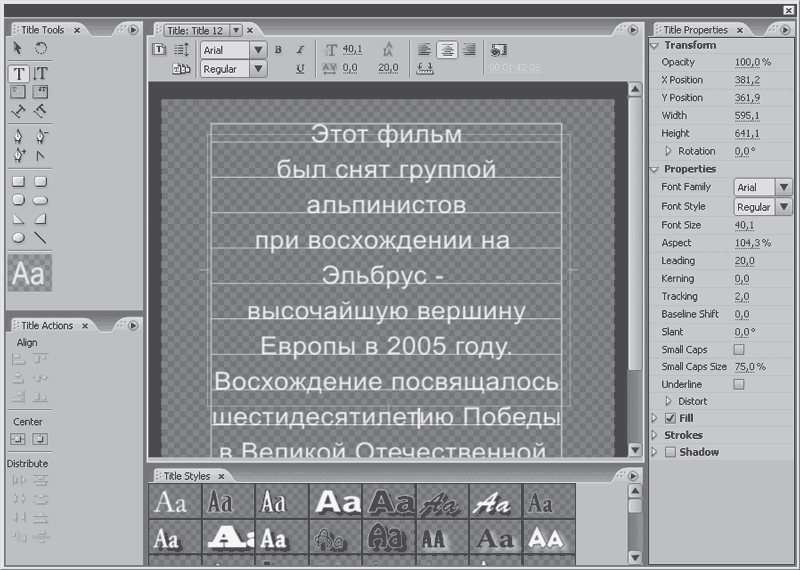Viewport: 800px width, 570px height.
Task: Select the Line tool
Action: (40, 237)
